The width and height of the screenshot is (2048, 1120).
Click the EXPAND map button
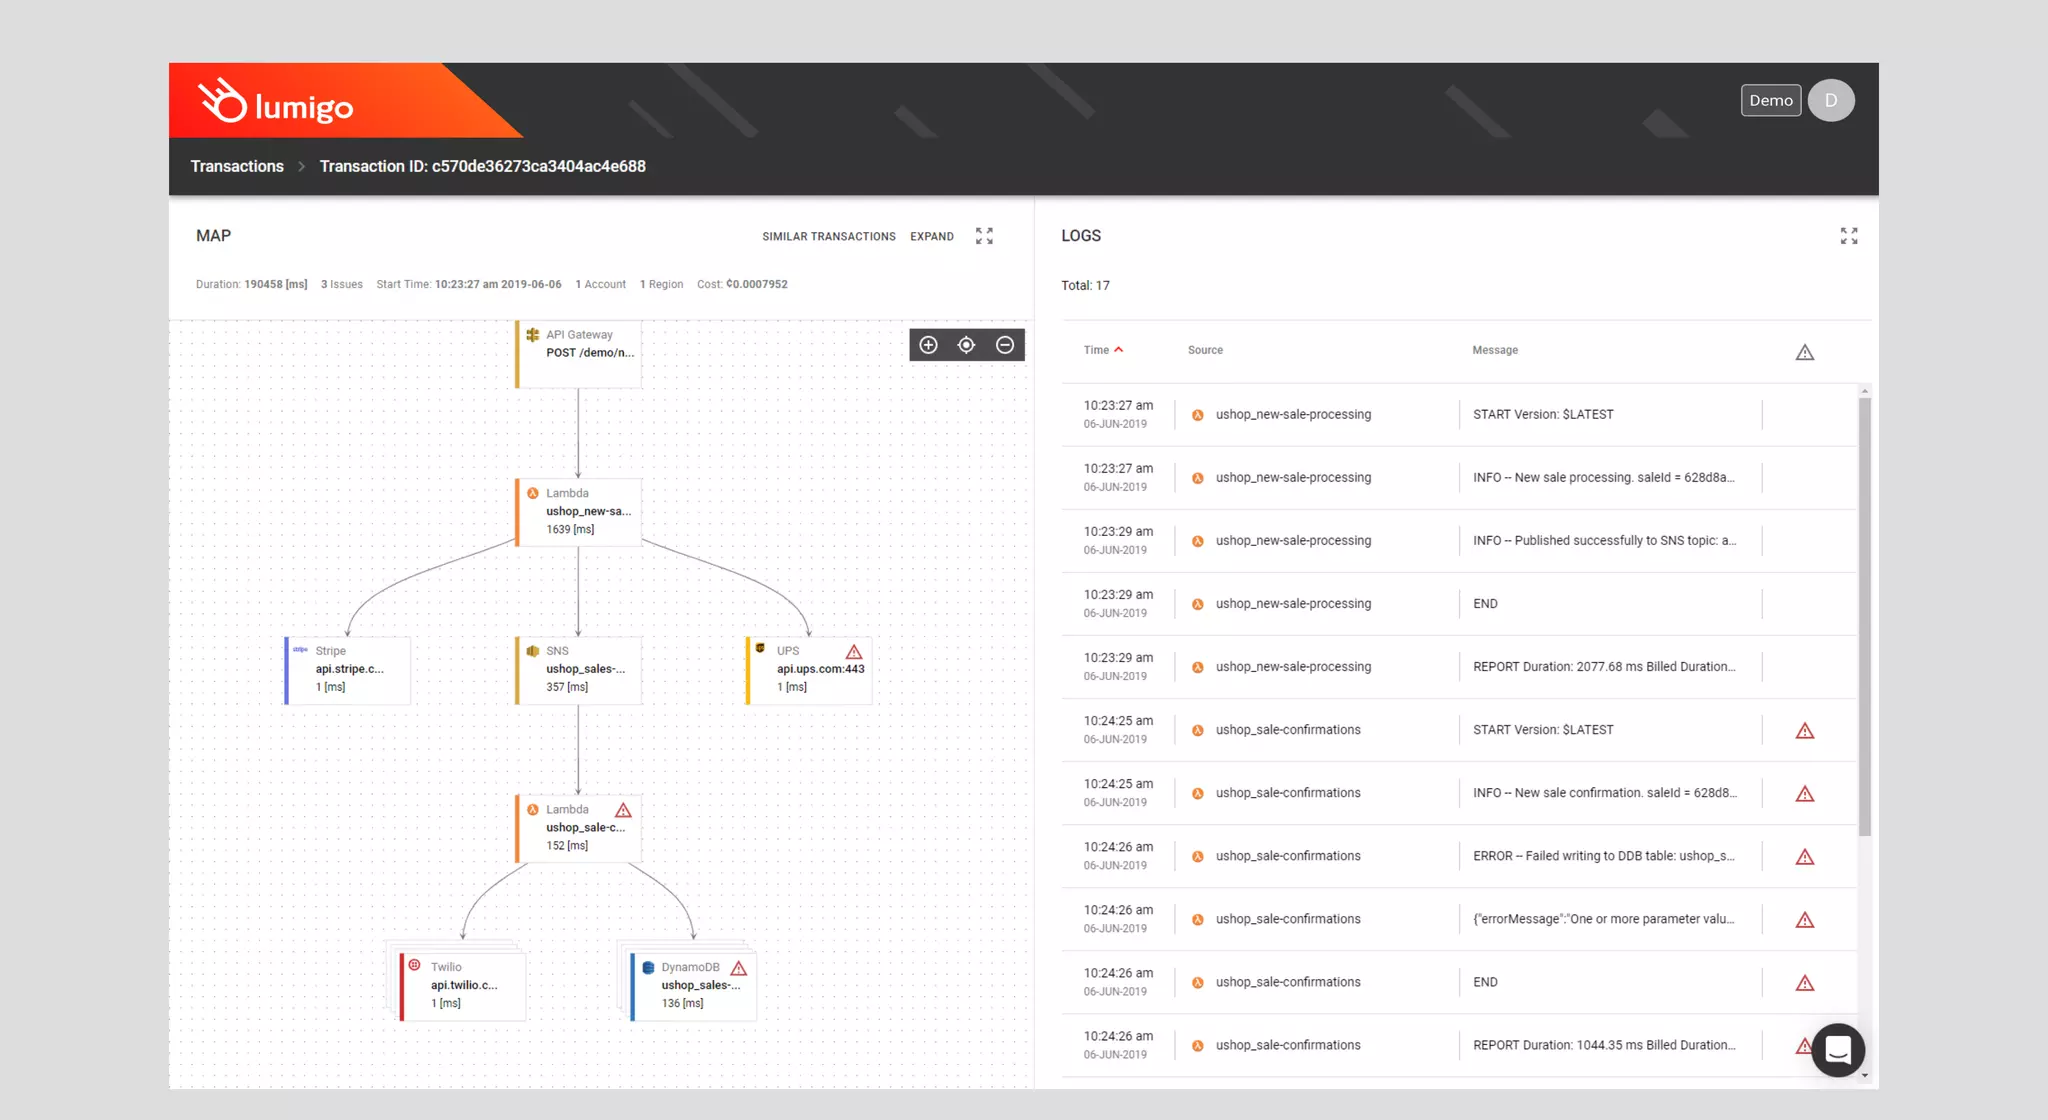click(x=931, y=237)
